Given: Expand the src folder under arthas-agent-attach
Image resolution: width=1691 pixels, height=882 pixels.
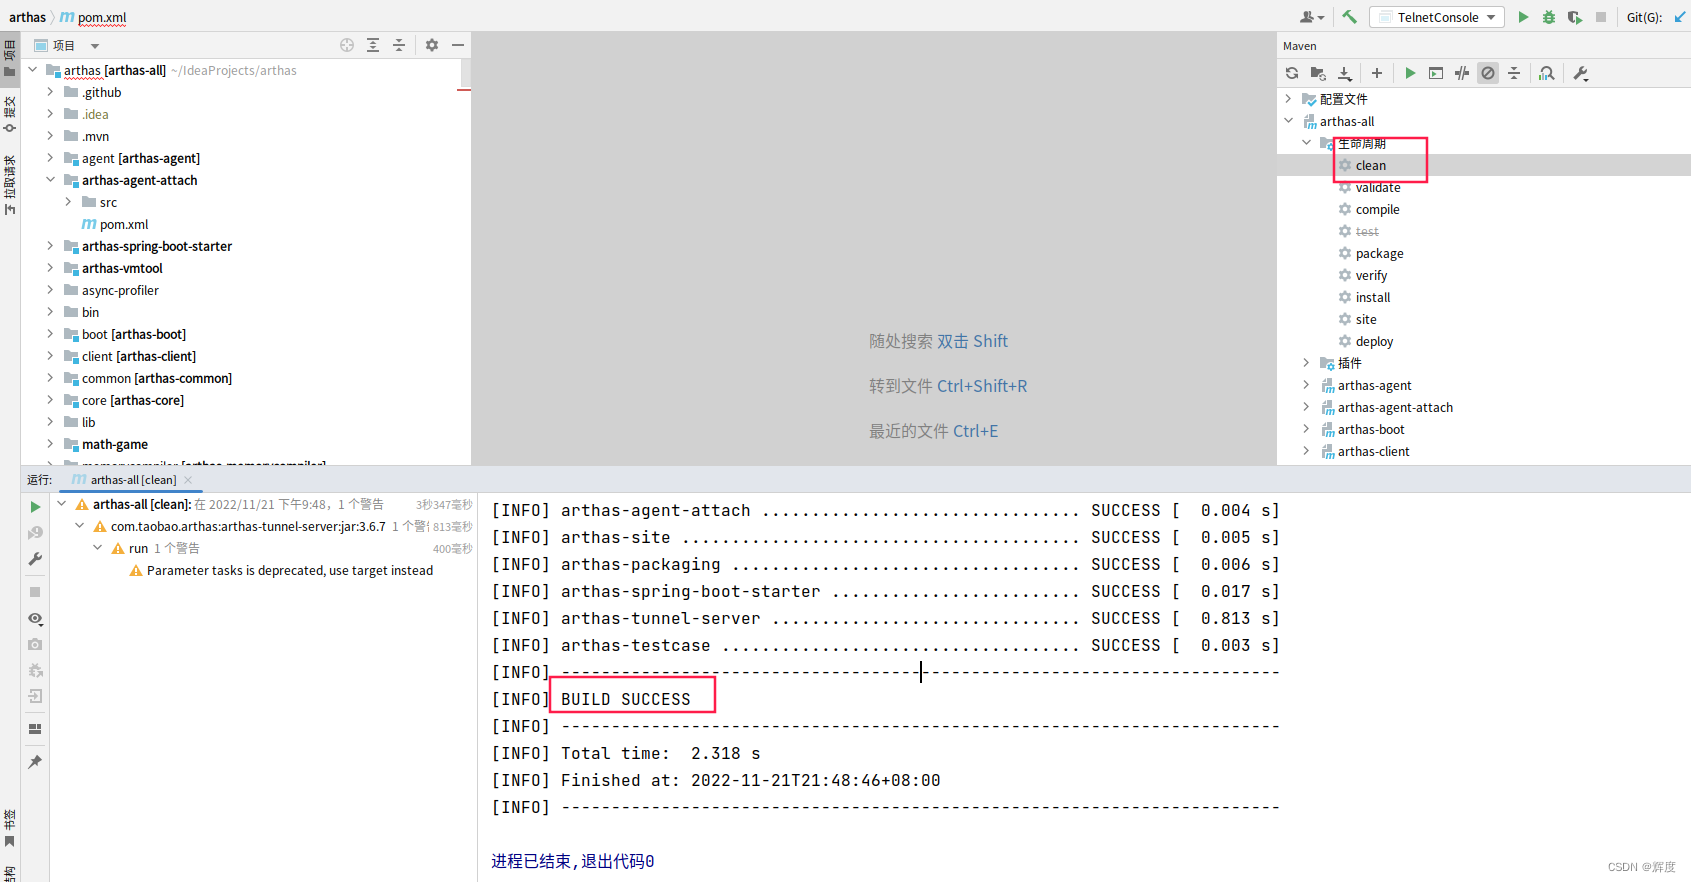Looking at the screenshot, I should click(x=68, y=202).
